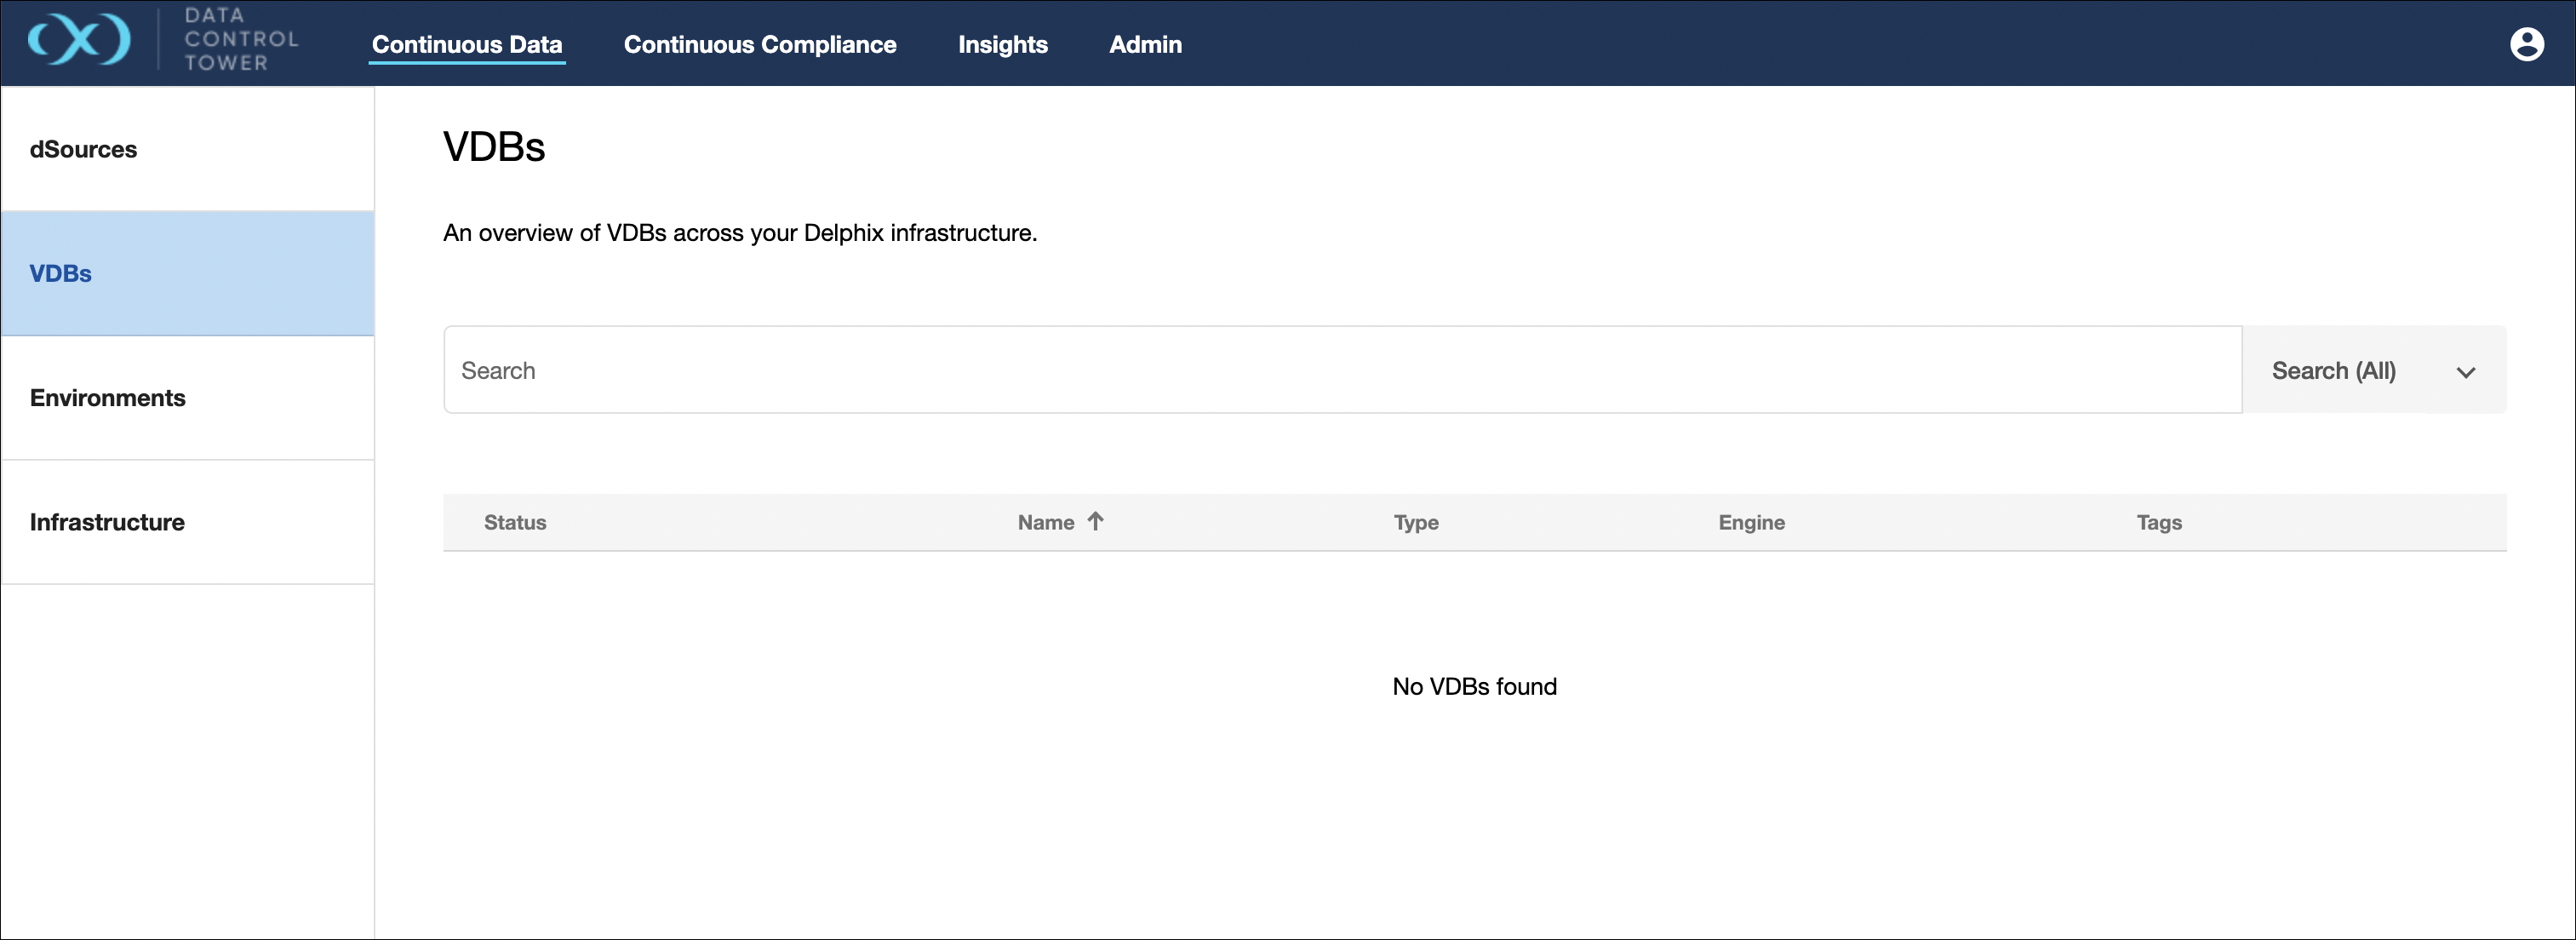Sort by the Name column header
Viewport: 2576px width, 940px height.
click(1045, 522)
